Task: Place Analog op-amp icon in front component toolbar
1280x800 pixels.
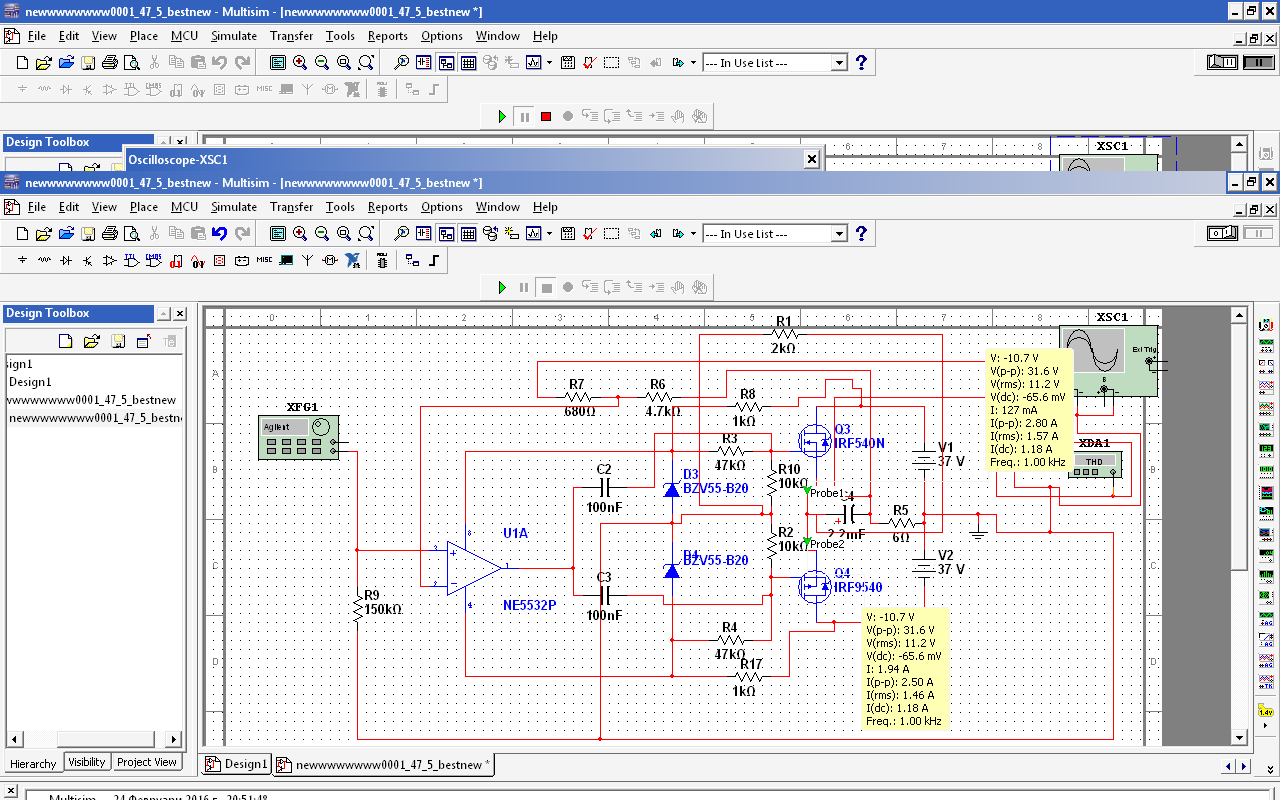Action: click(x=110, y=260)
